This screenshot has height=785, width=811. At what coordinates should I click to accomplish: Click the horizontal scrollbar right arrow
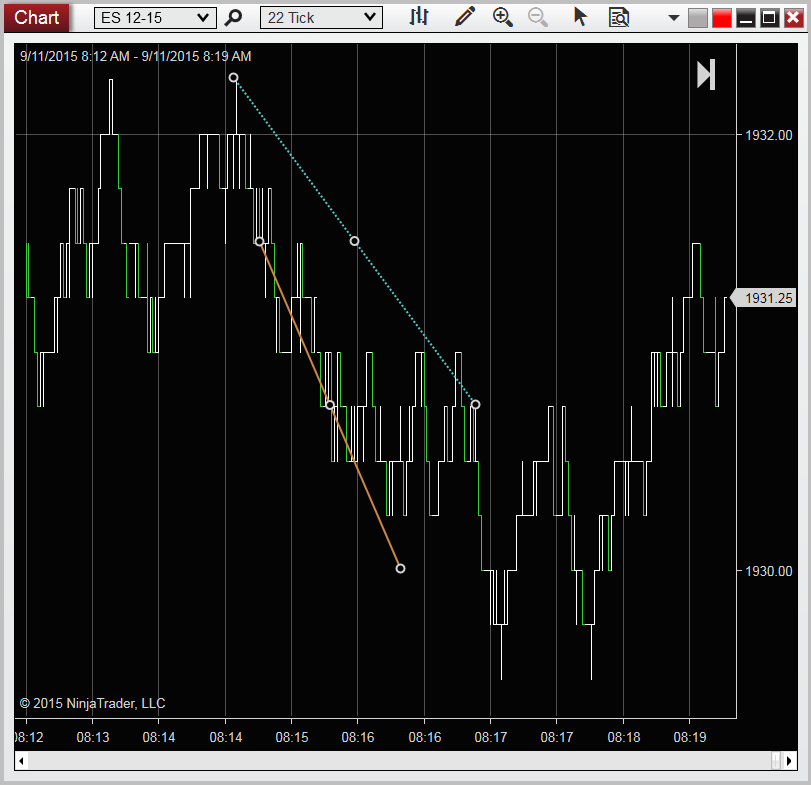789,761
